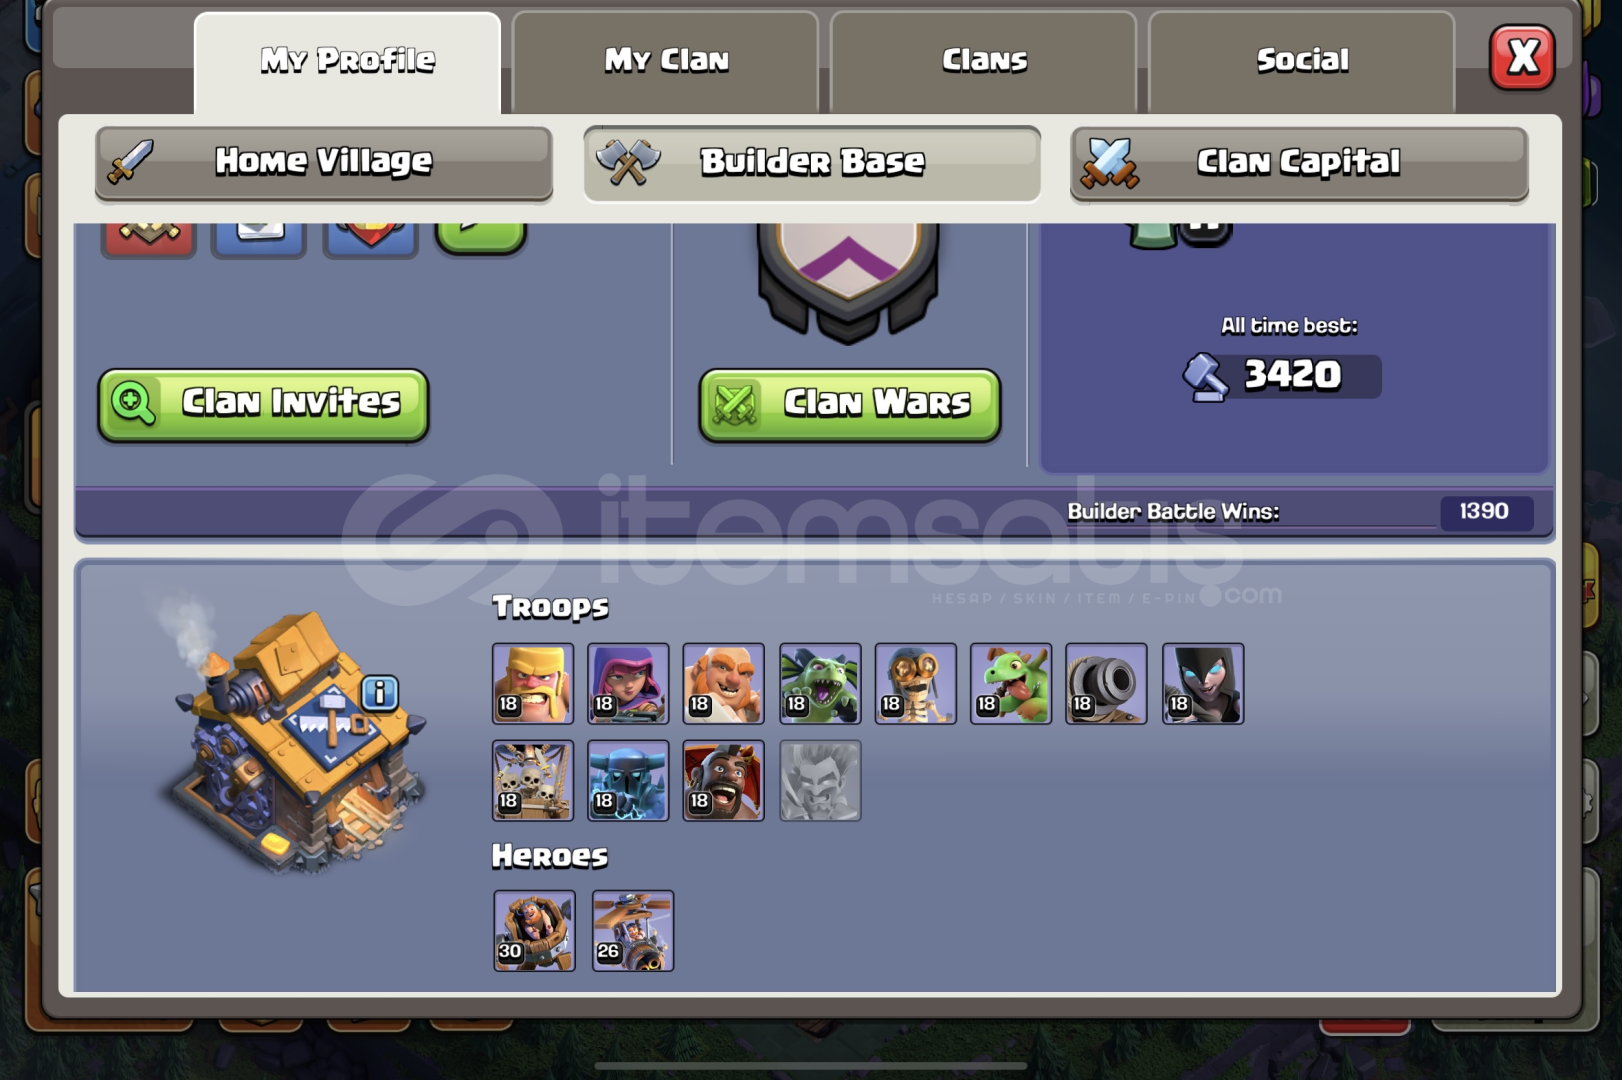Select the Power P.E.K.K.A troop icon
Screen dimensions: 1622x1080
pos(628,780)
